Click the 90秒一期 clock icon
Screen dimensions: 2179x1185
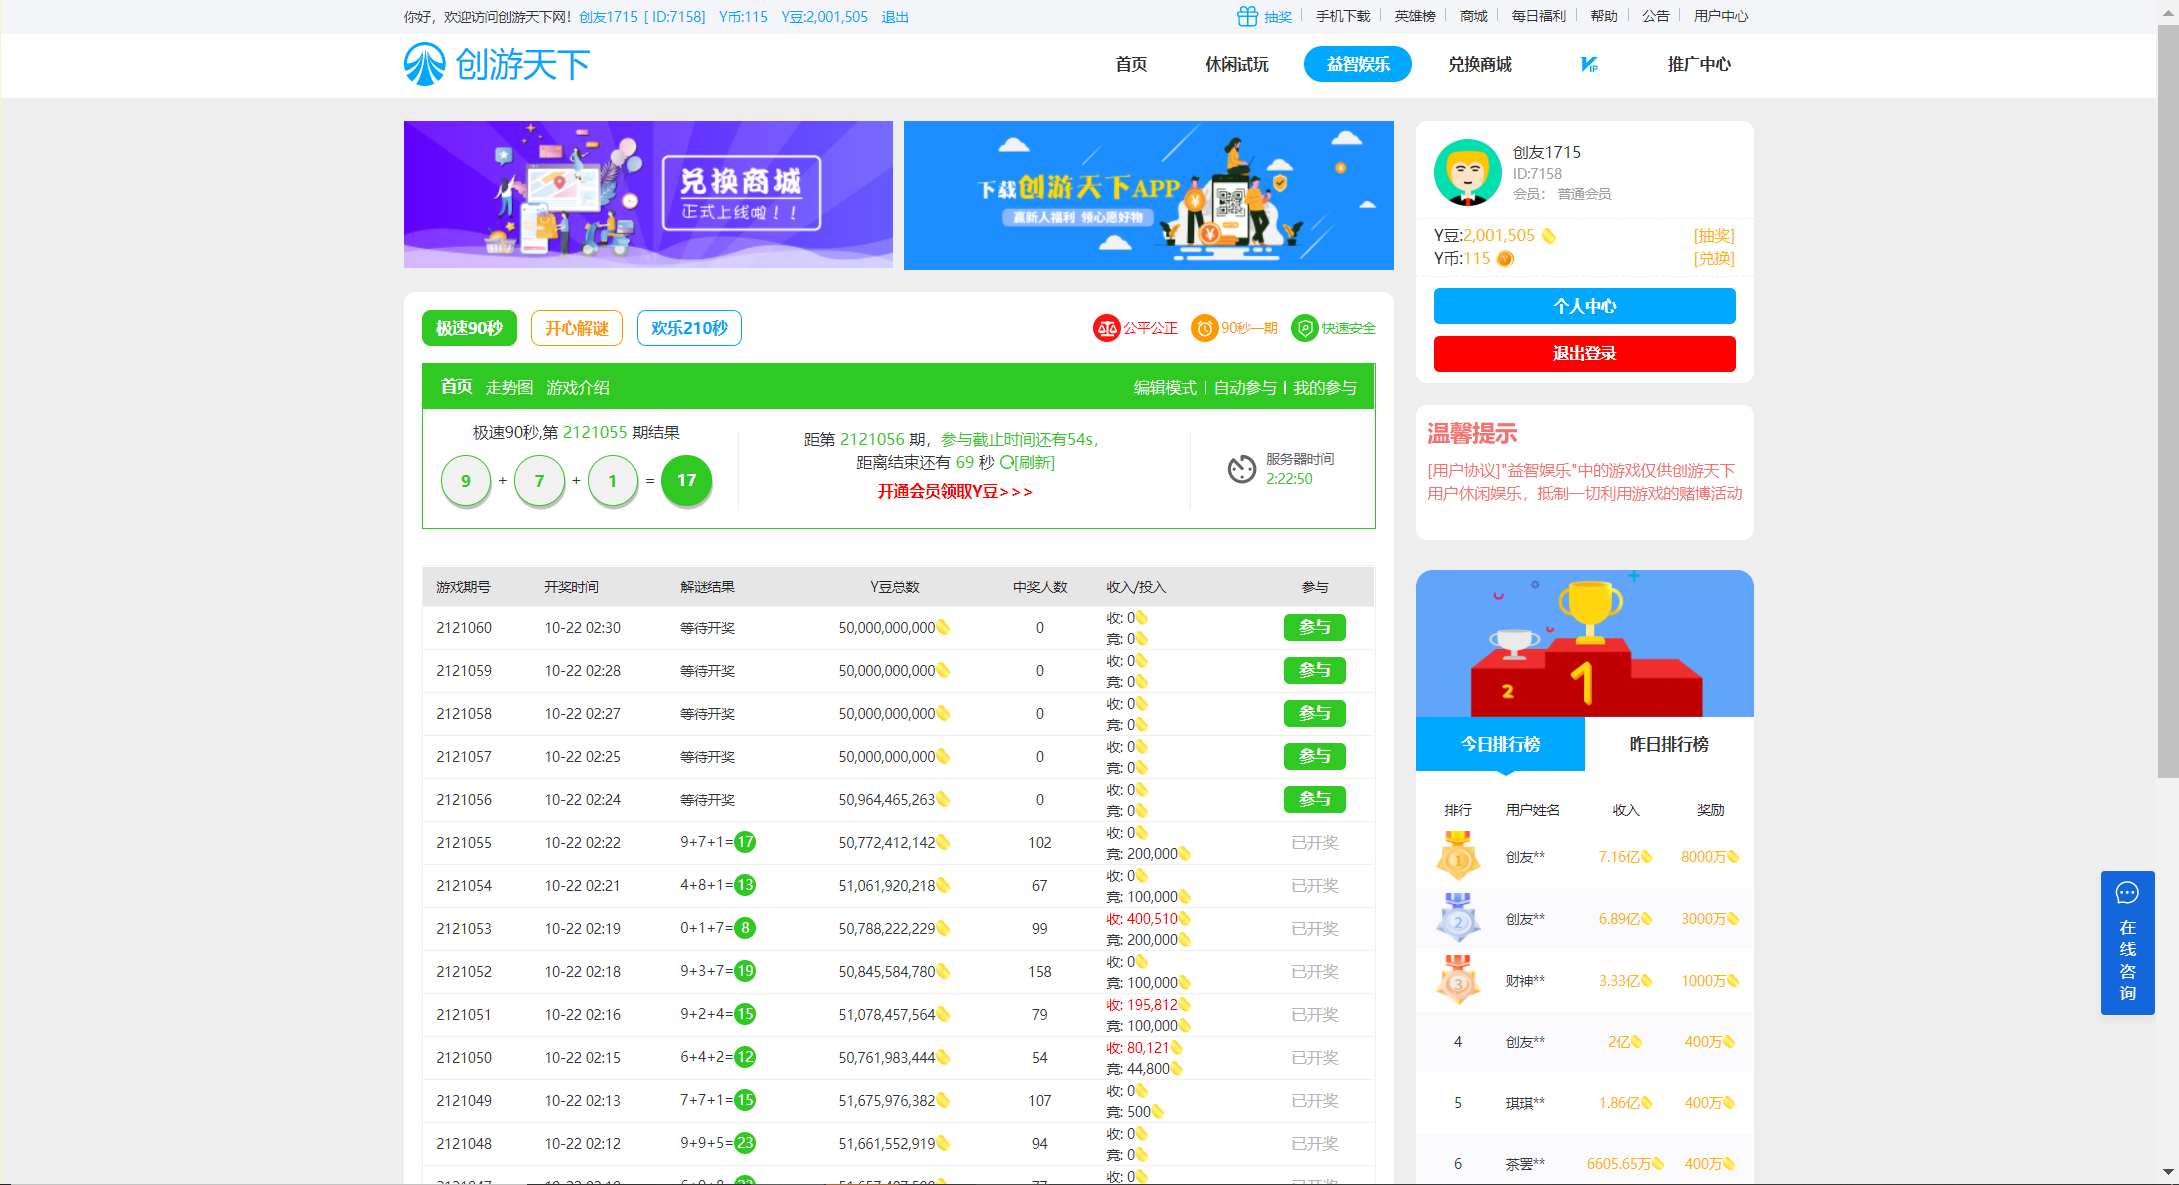[x=1204, y=328]
